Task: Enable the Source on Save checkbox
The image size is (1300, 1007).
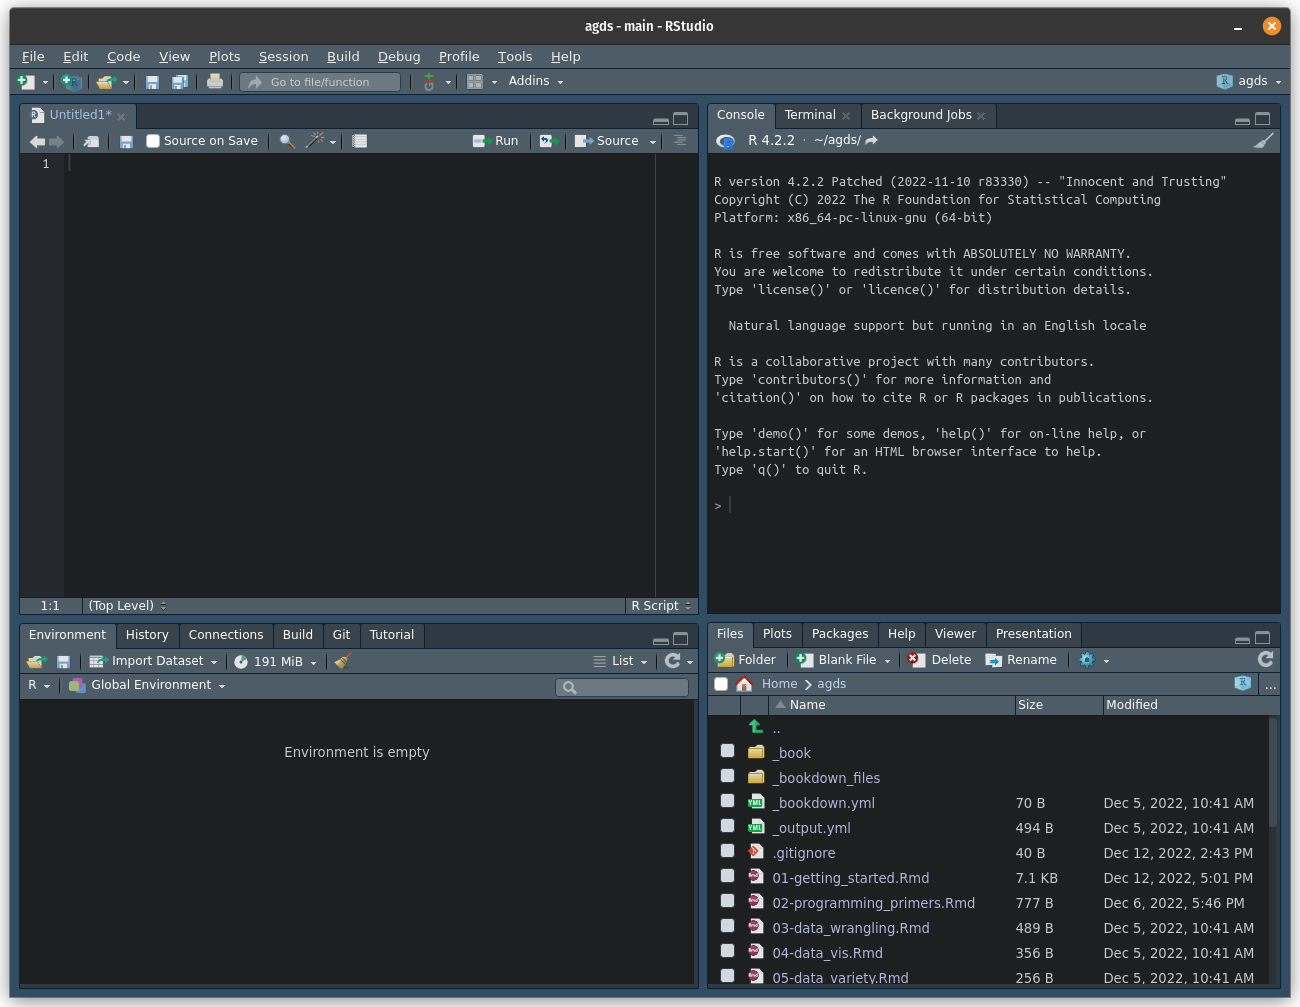Action: pos(153,141)
